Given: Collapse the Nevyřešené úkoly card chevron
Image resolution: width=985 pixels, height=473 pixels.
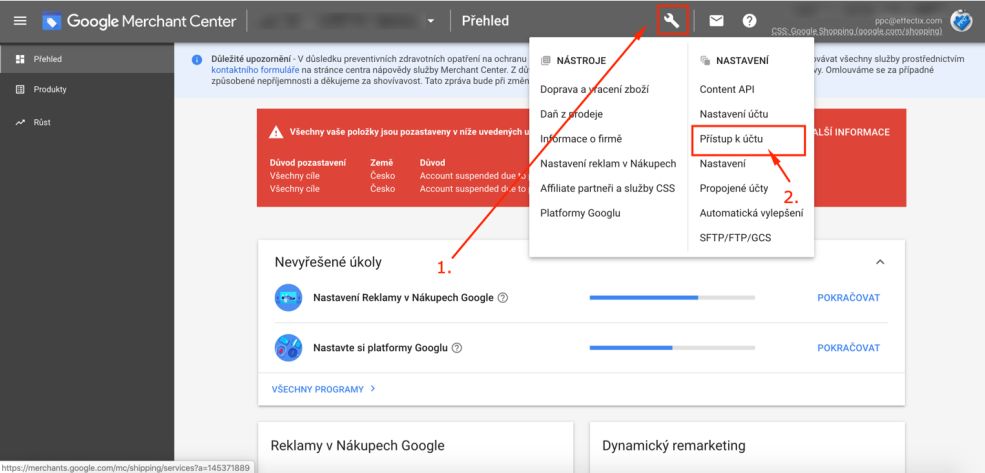Looking at the screenshot, I should [880, 262].
